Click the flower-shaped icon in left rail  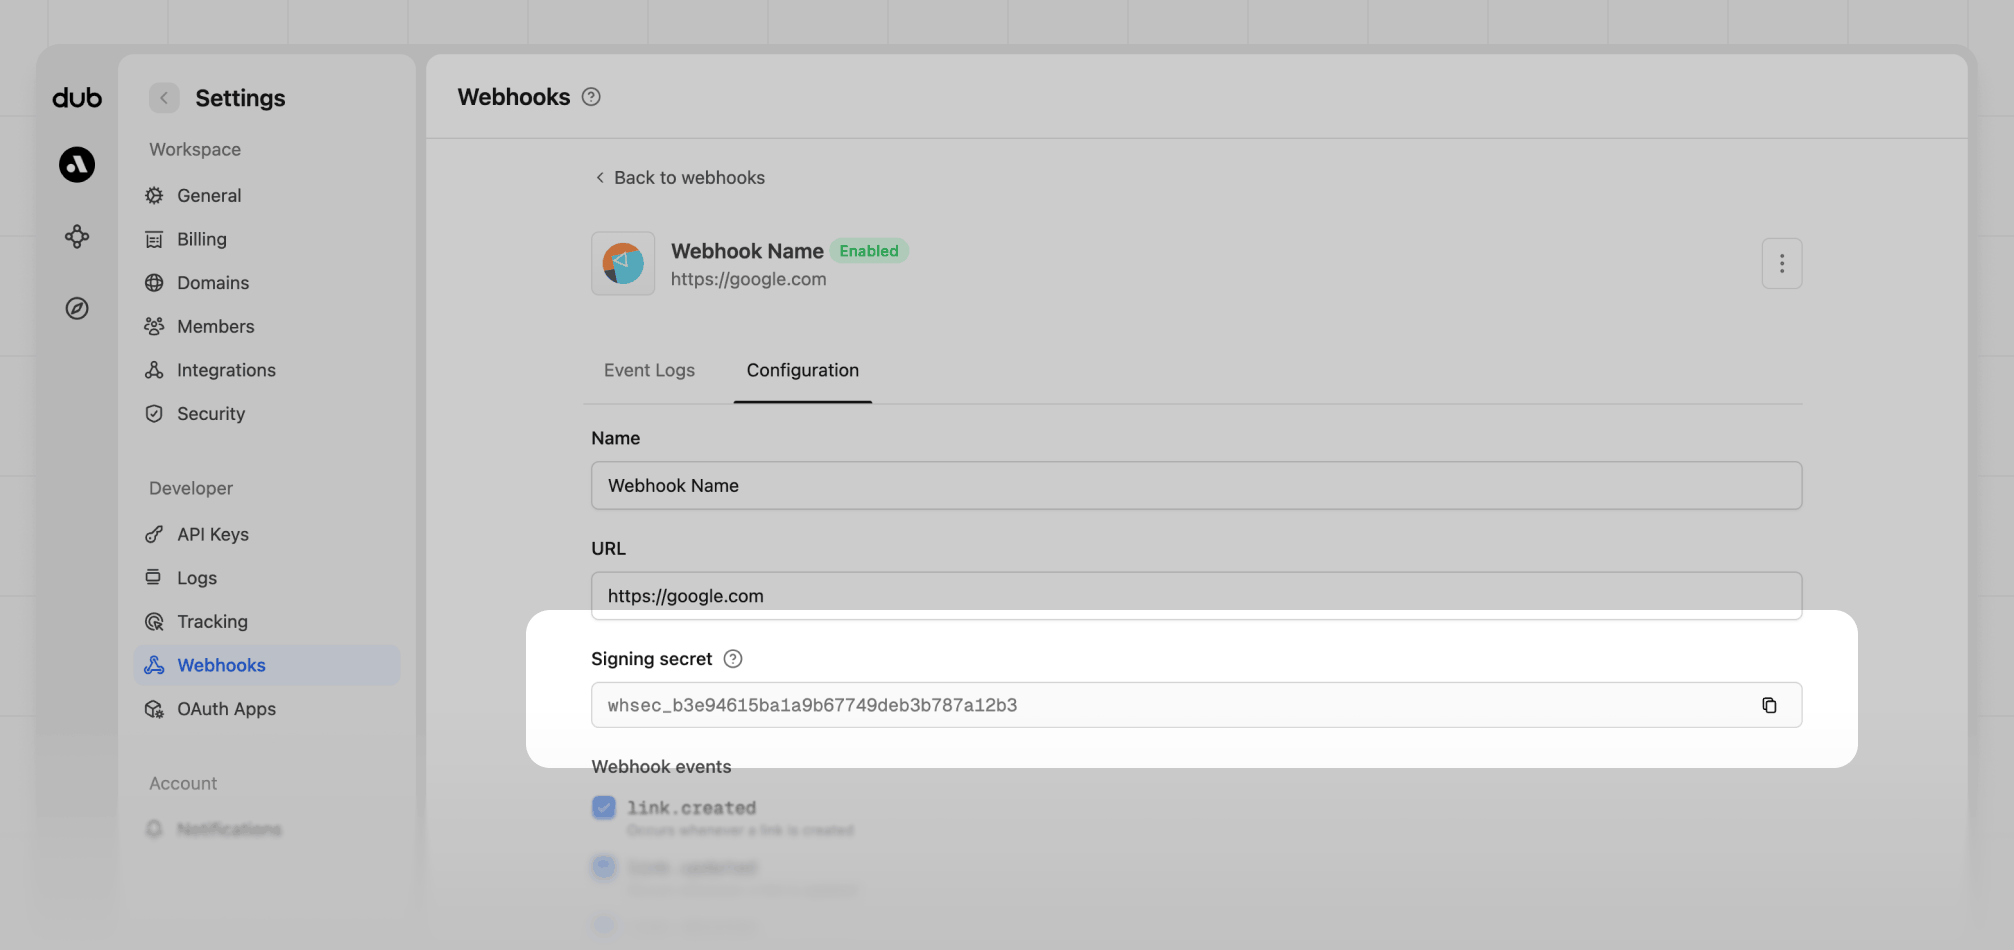tap(77, 237)
